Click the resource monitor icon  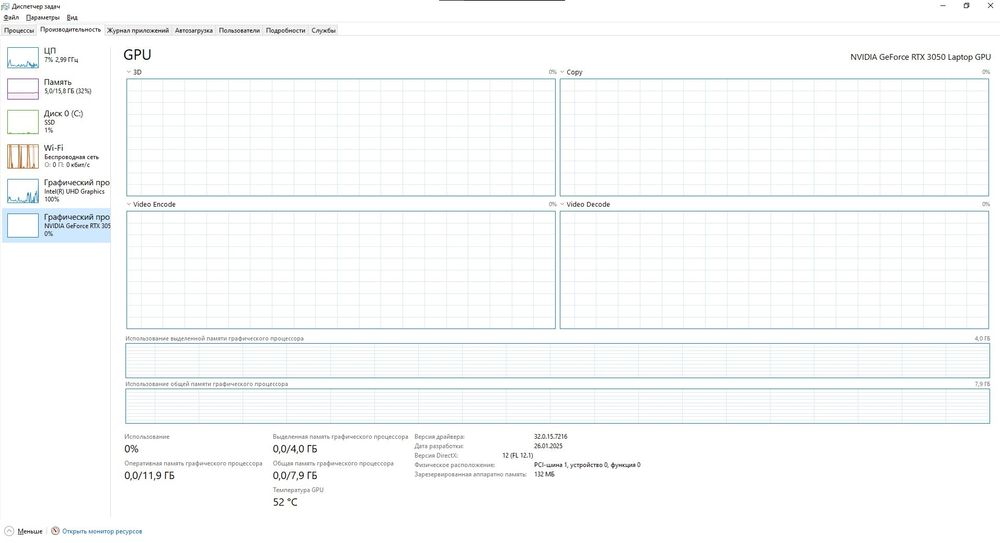(55, 531)
